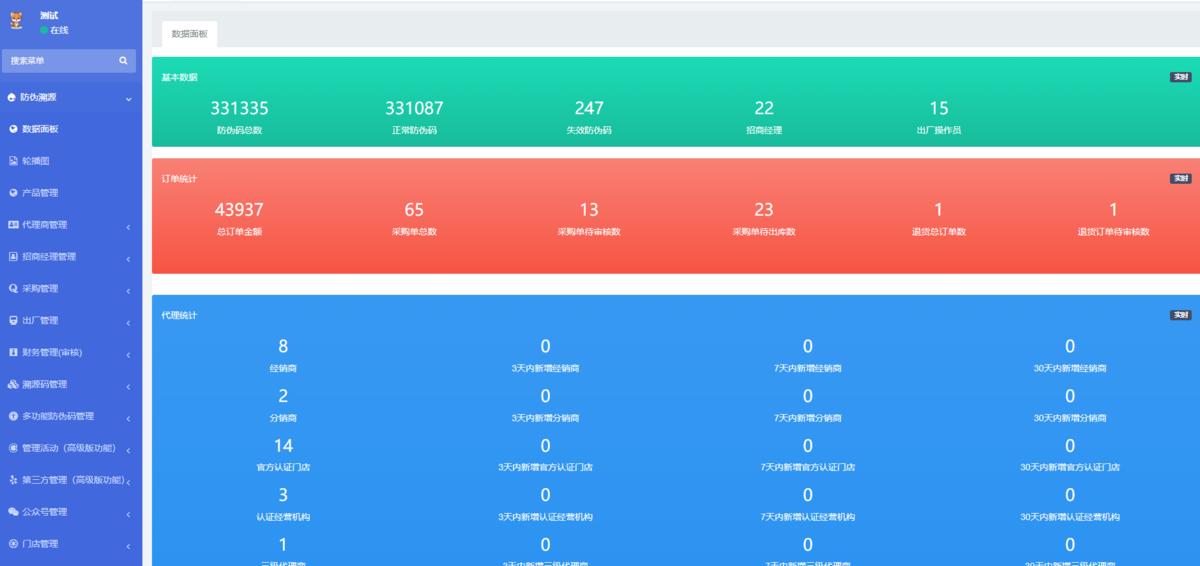
Task: Click the 管理活动 icon
Action: pyautogui.click(x=13, y=448)
